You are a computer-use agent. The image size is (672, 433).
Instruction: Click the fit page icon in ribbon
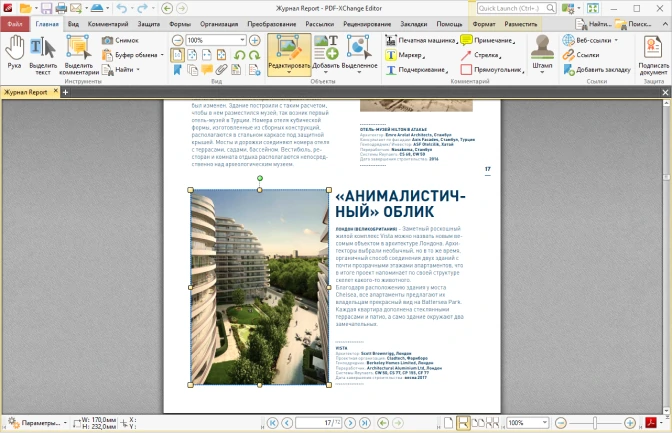192,55
